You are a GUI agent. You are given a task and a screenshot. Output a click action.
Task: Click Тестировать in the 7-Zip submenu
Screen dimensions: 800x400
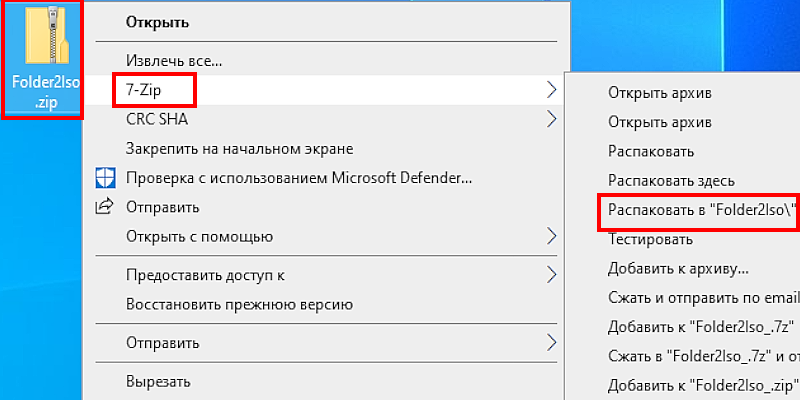tap(650, 239)
